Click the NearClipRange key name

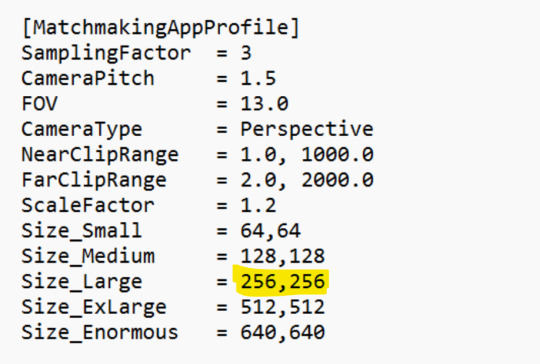click(100, 155)
